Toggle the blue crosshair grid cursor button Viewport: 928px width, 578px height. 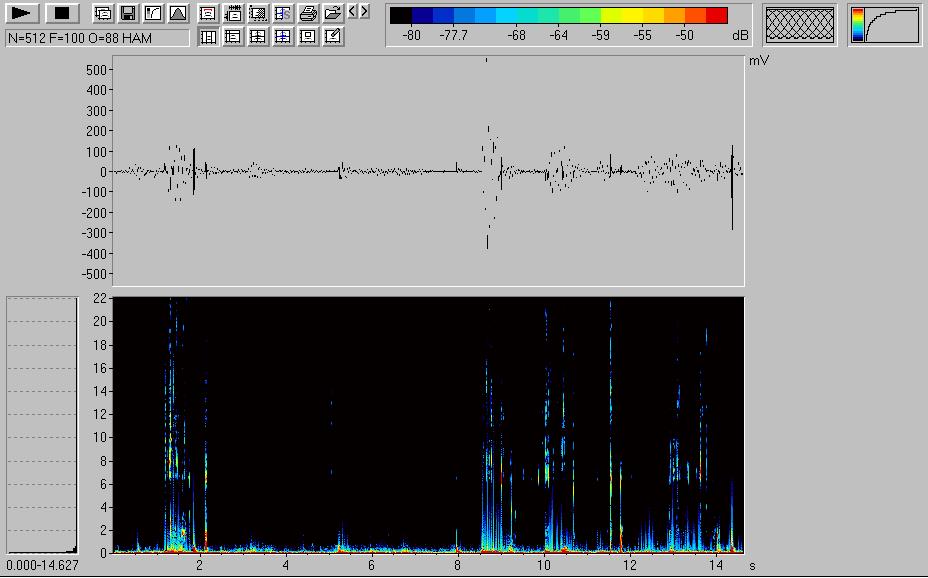click(283, 37)
